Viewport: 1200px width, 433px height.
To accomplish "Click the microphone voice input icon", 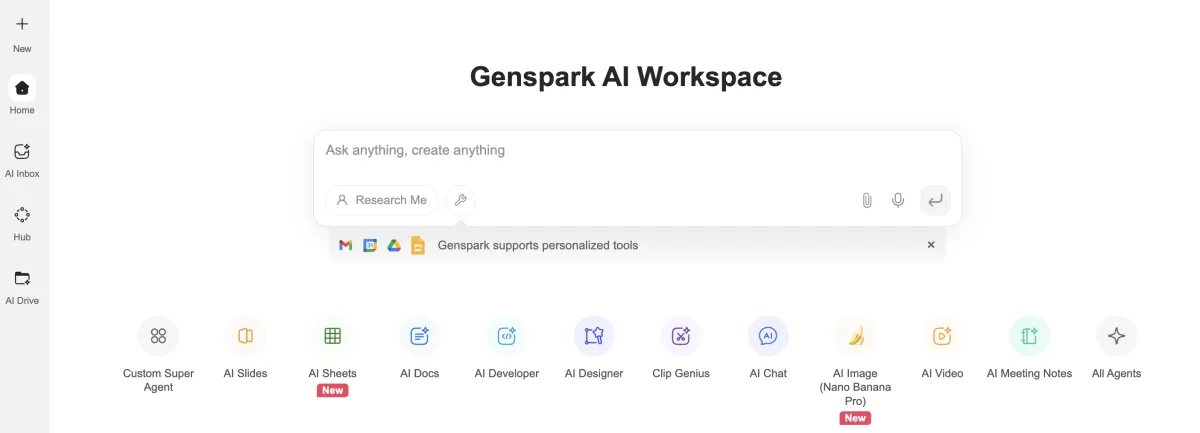I will click(x=898, y=200).
